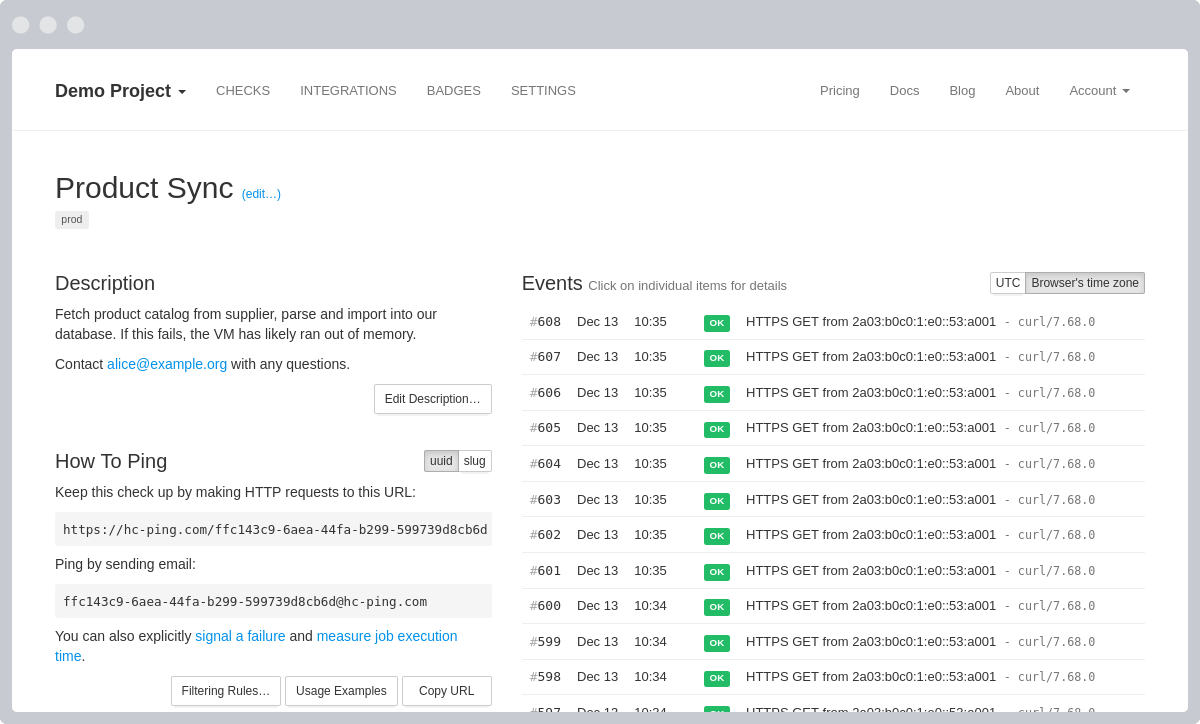
Task: Click the OK status badge on event #608
Action: tap(716, 322)
